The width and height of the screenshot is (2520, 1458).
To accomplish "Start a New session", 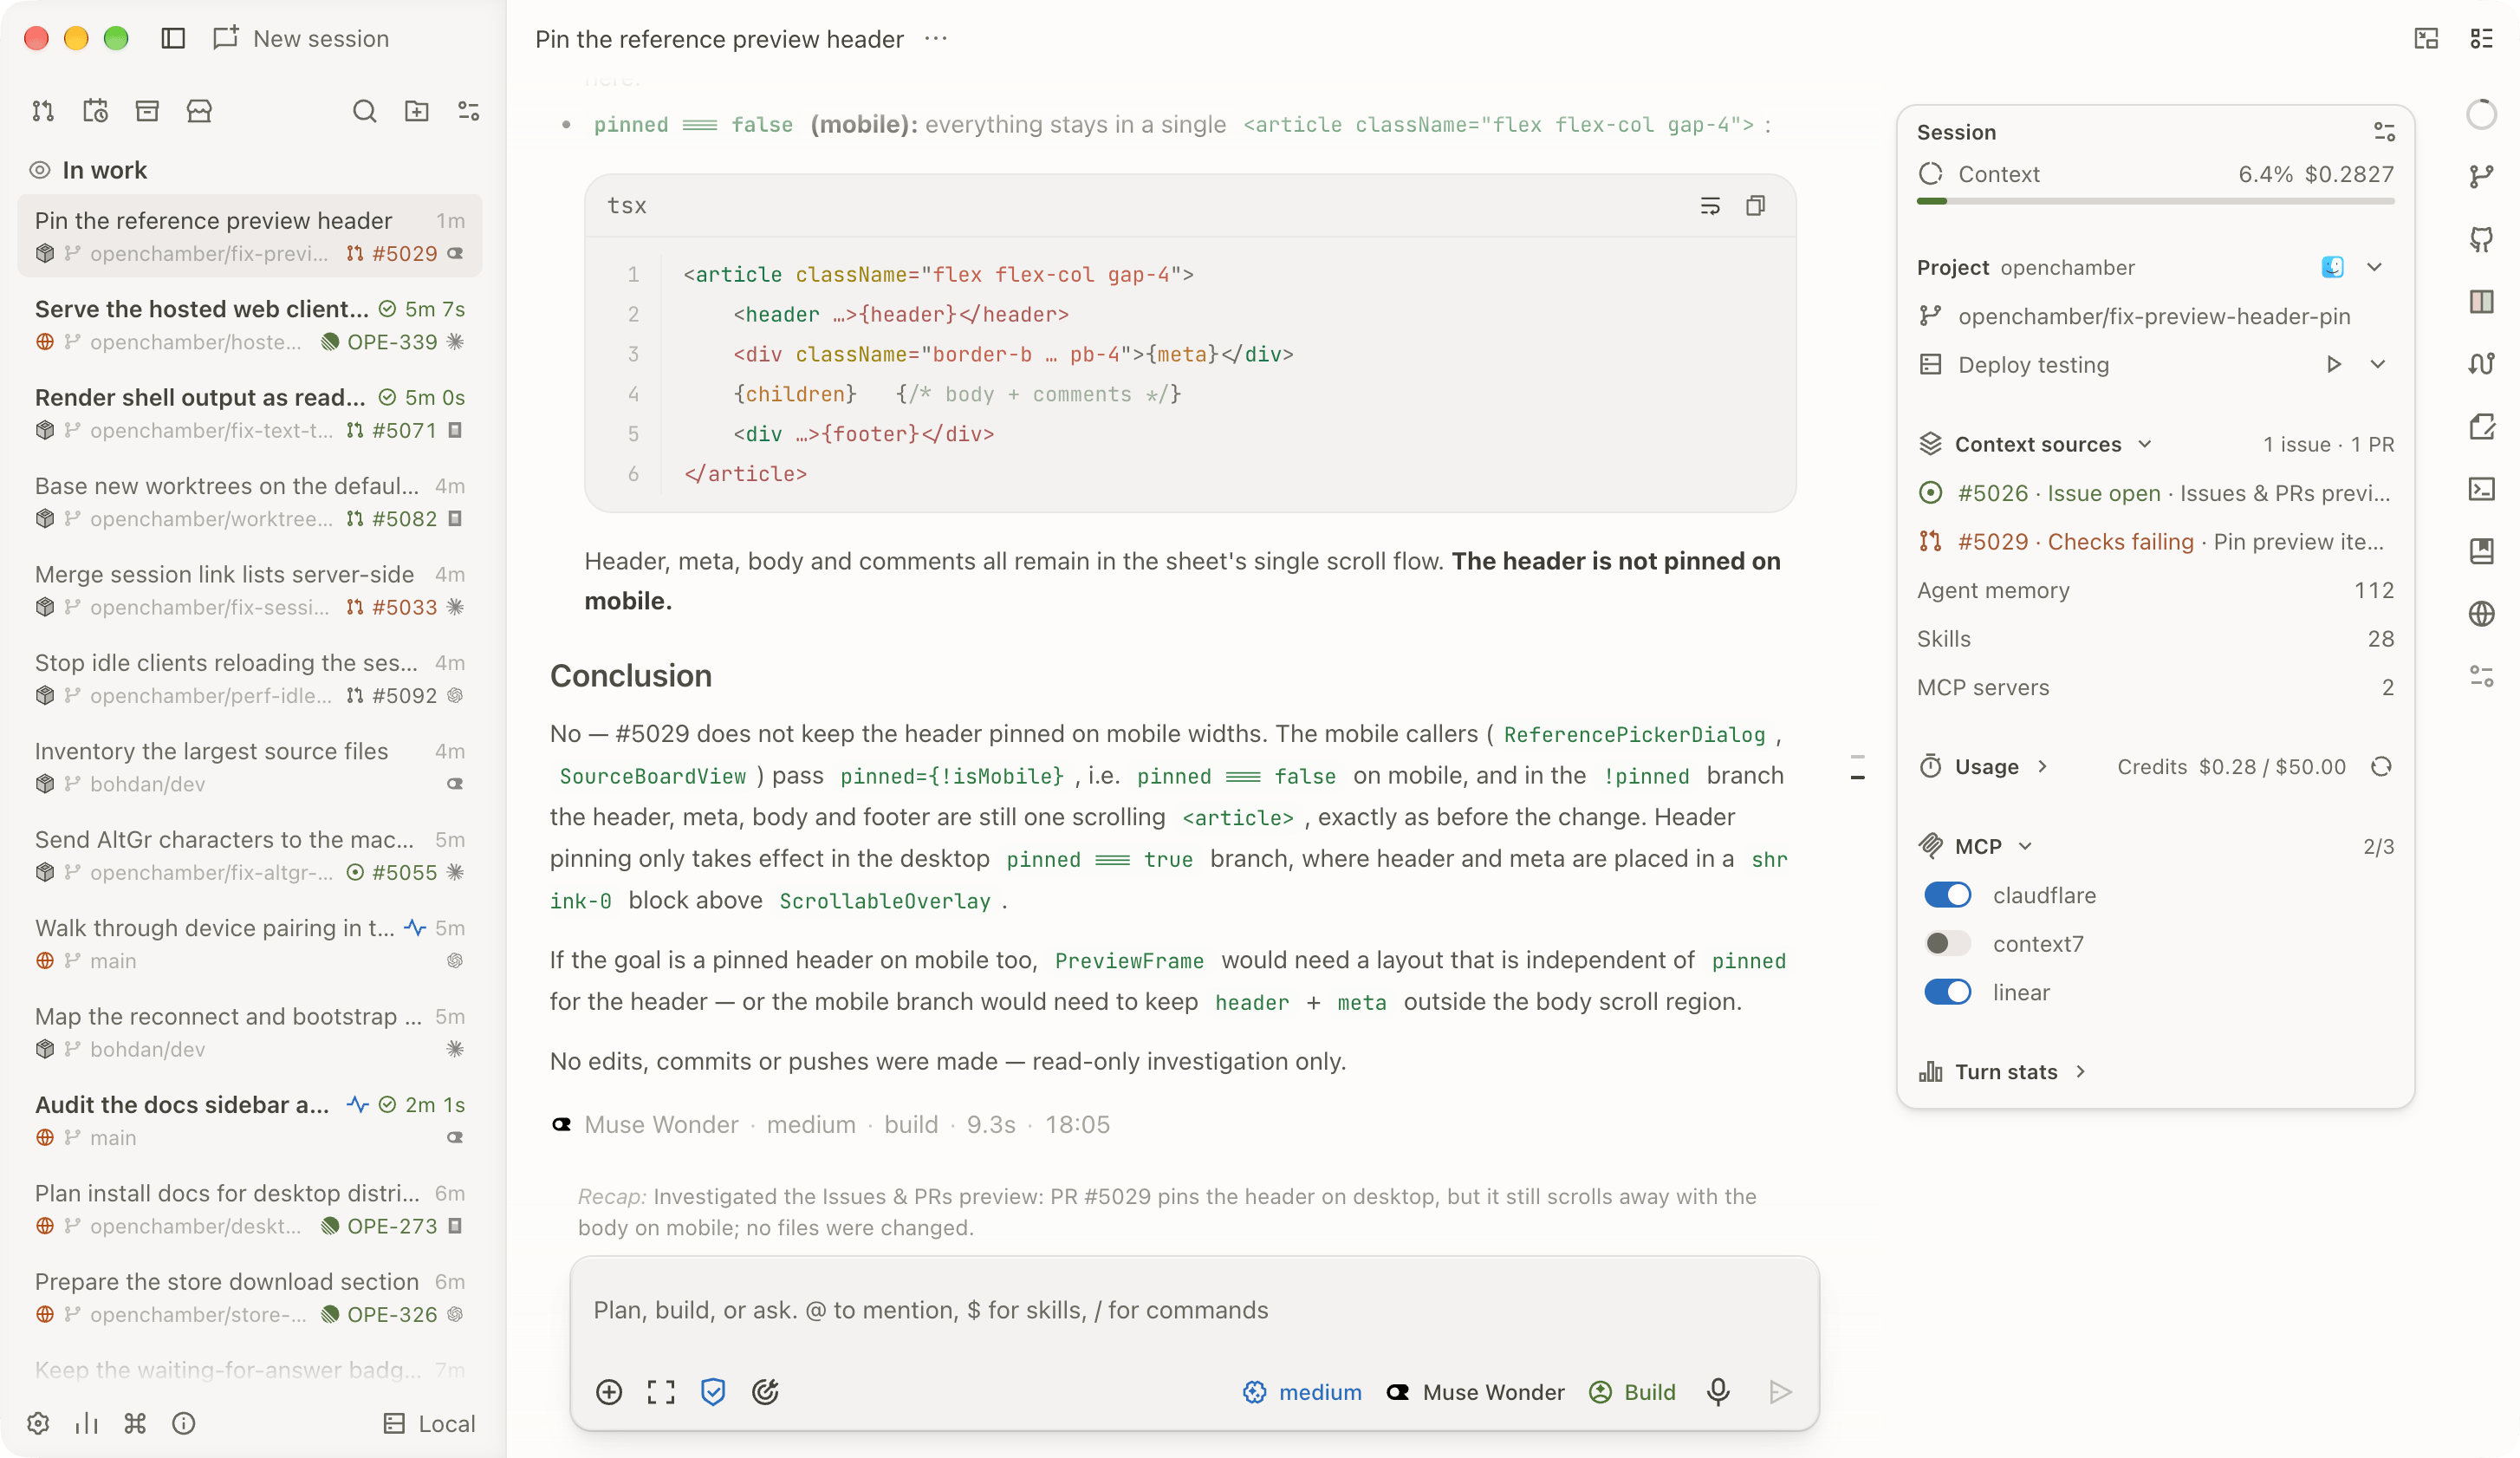I will click(x=301, y=38).
